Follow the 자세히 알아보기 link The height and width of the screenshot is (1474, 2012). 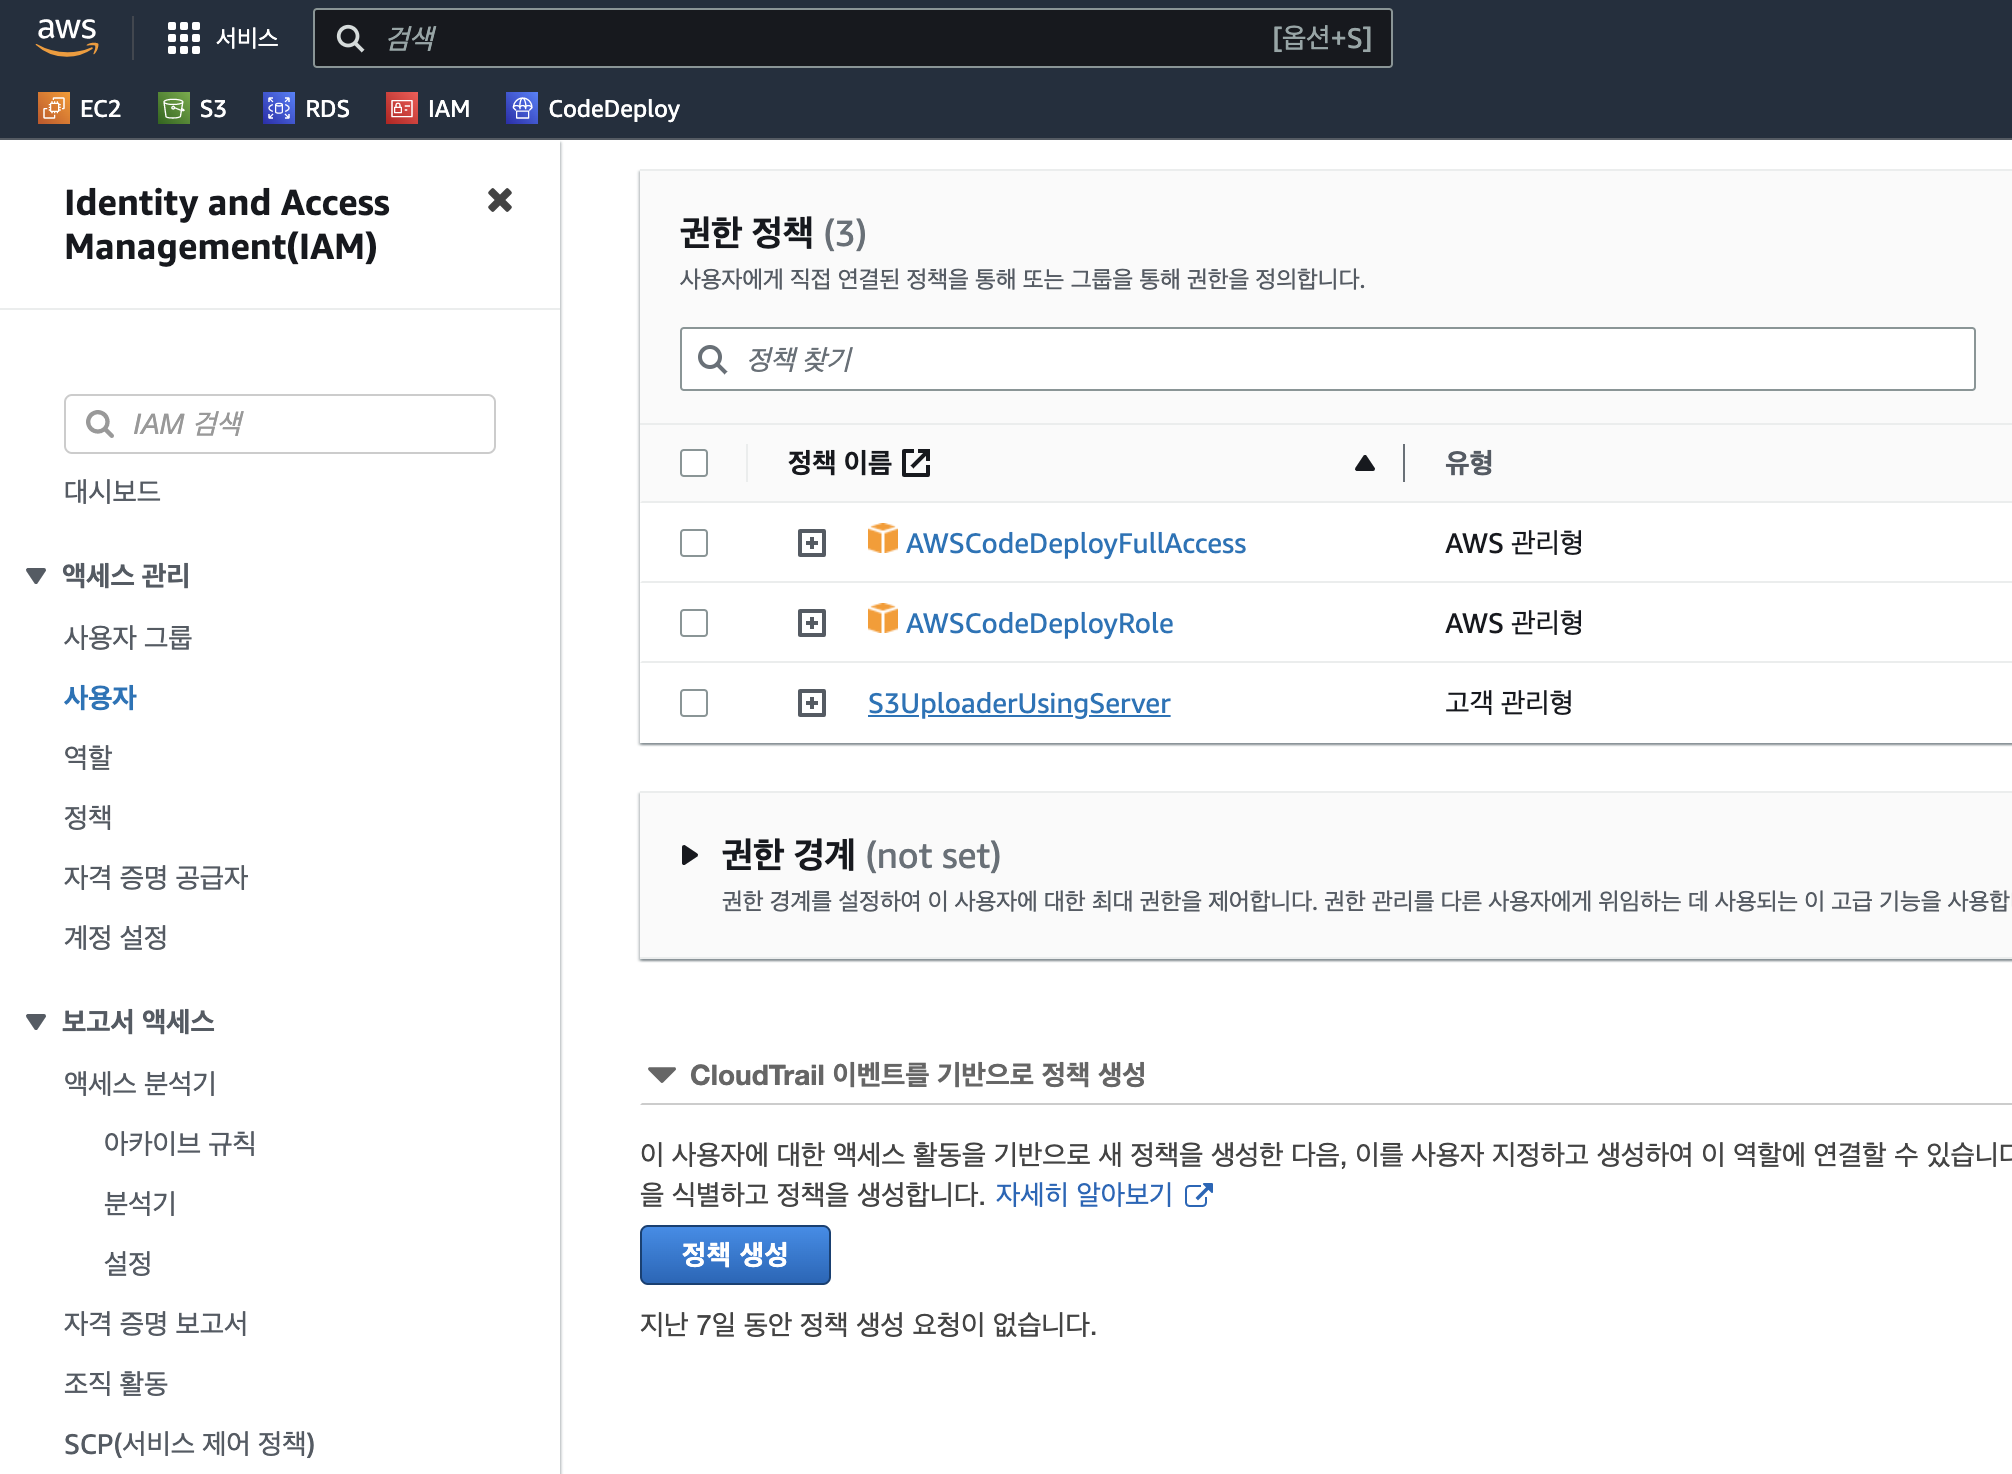1084,1194
